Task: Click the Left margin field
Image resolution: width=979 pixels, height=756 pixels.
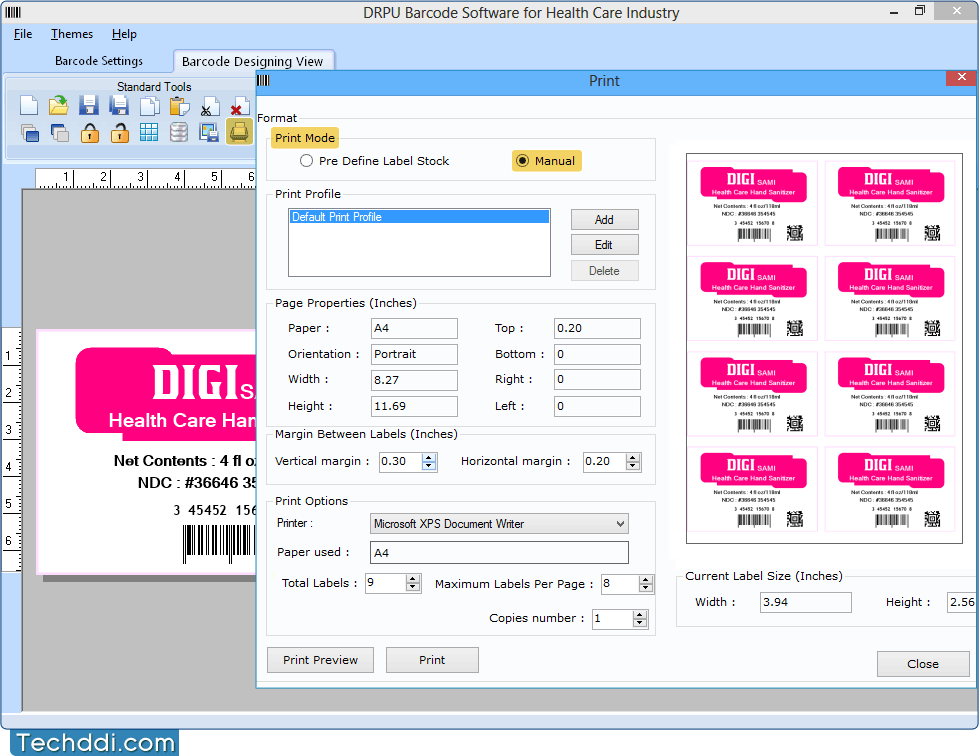Action: click(x=597, y=406)
